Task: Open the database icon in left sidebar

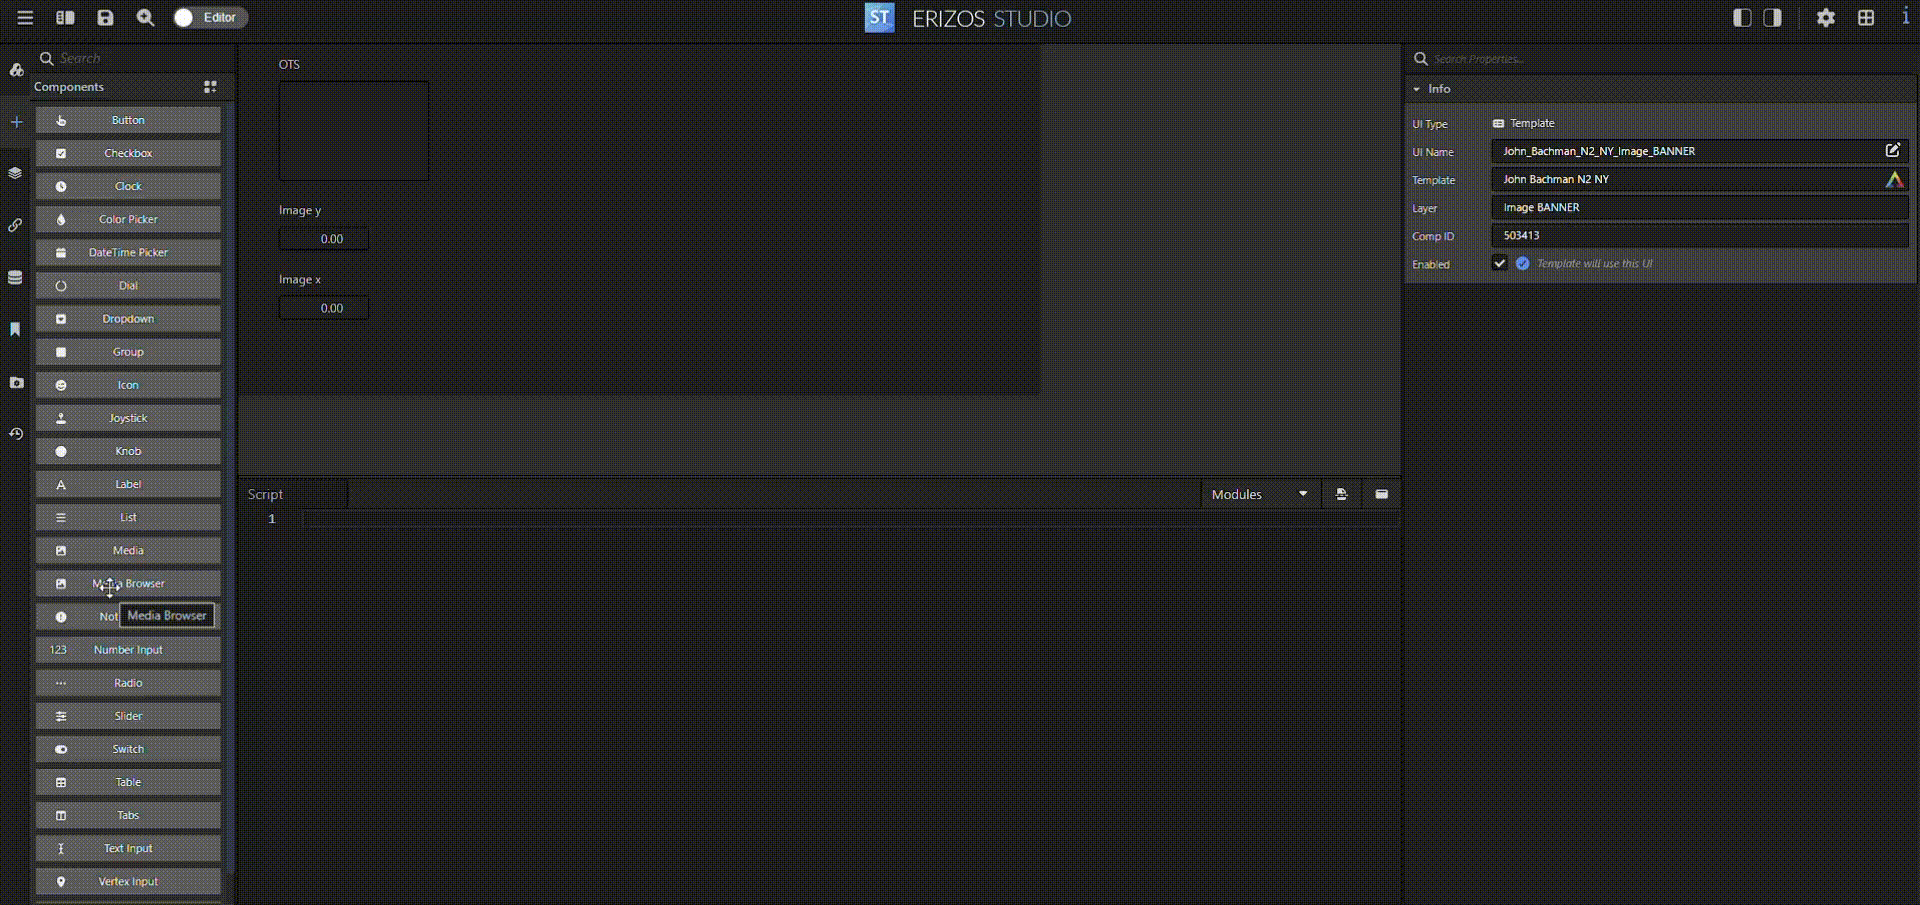Action: [15, 278]
